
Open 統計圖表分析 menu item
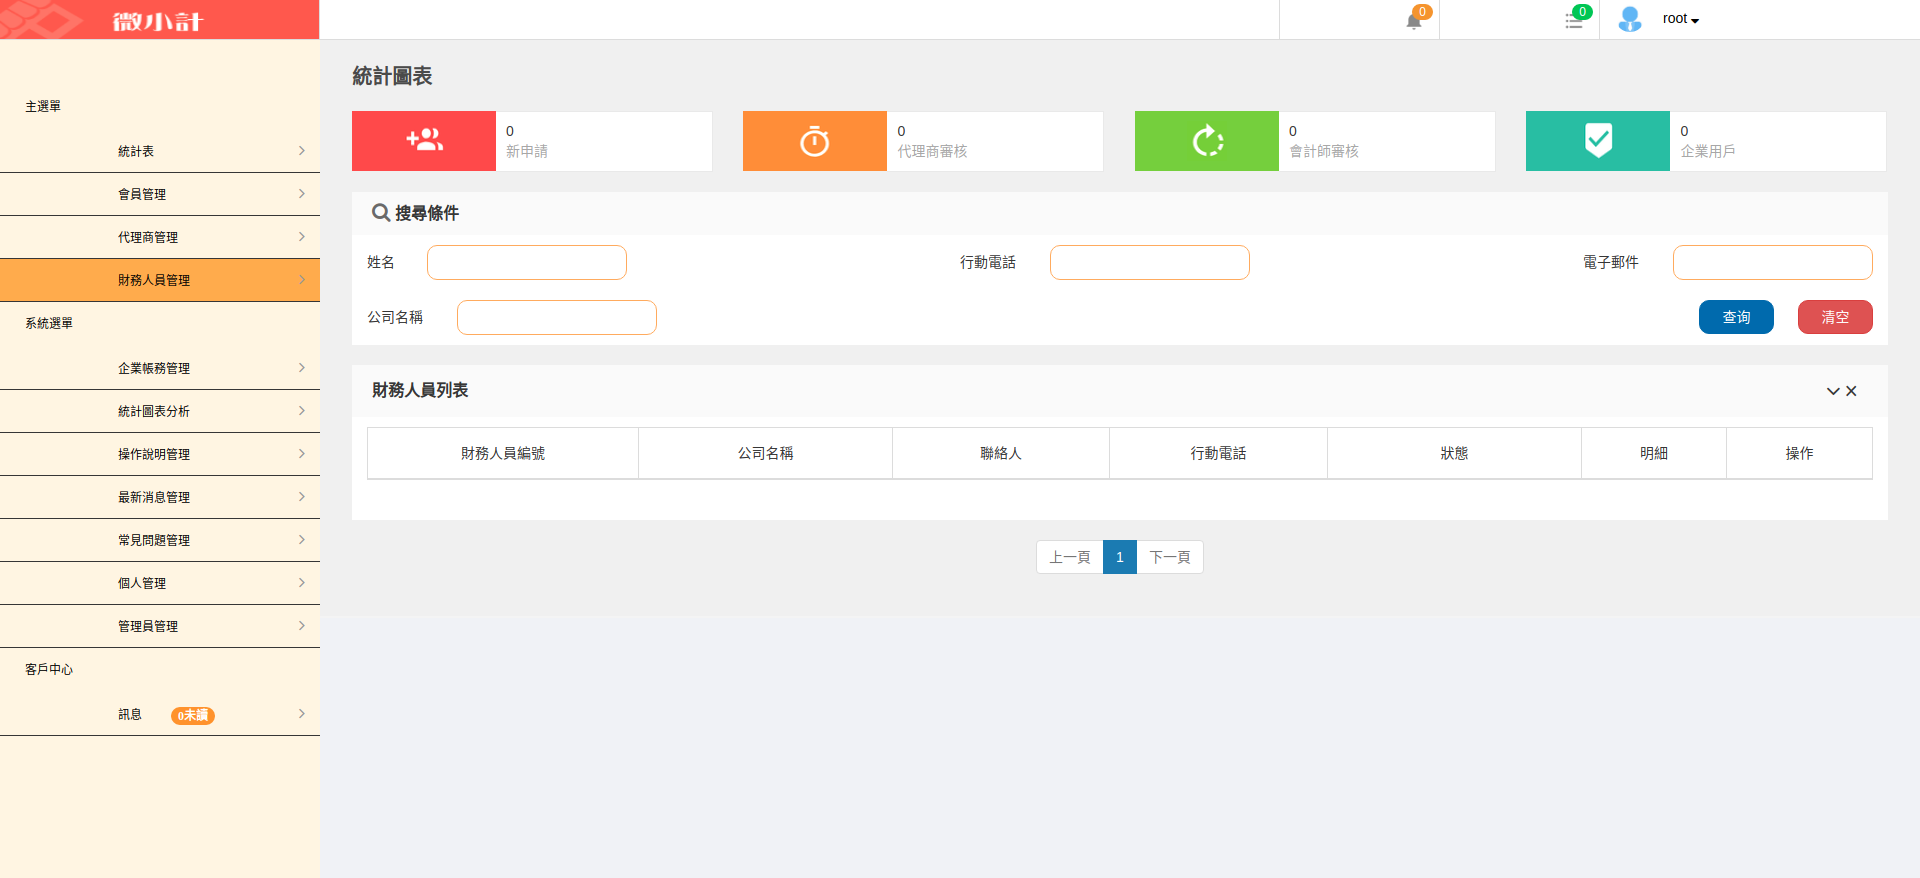(160, 411)
